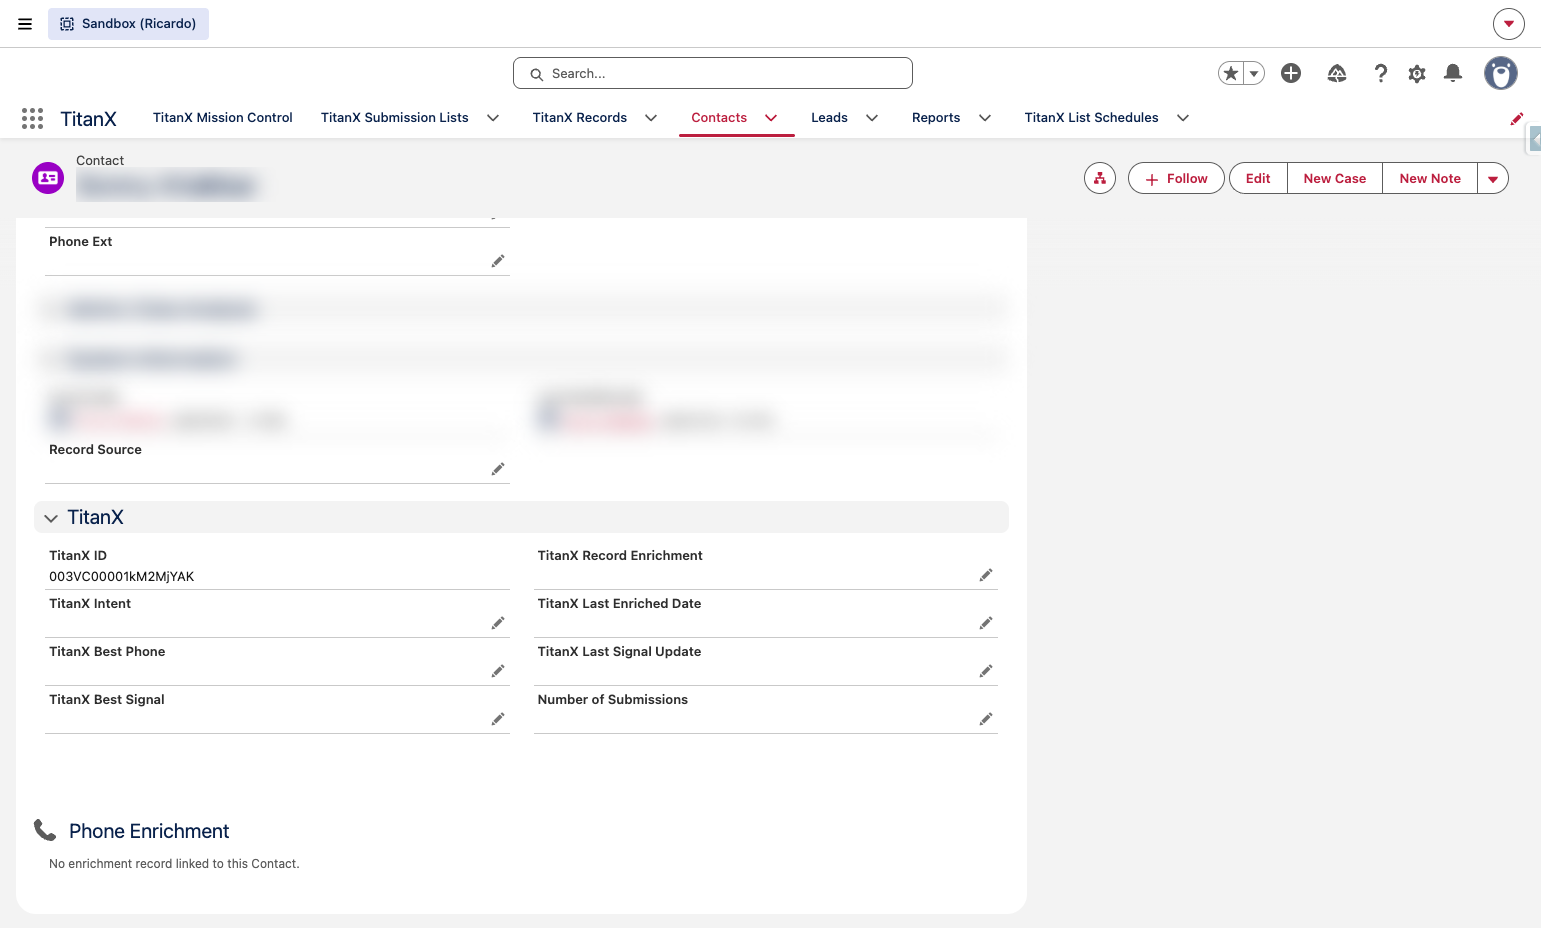This screenshot has height=928, width=1541.
Task: Open the user profile avatar
Action: pos(1500,73)
